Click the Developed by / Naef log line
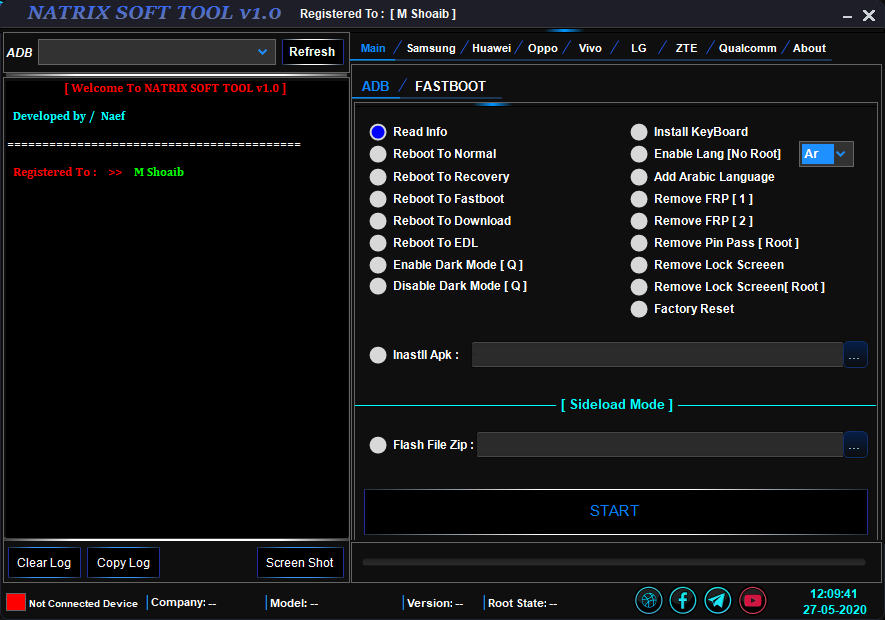 point(69,116)
